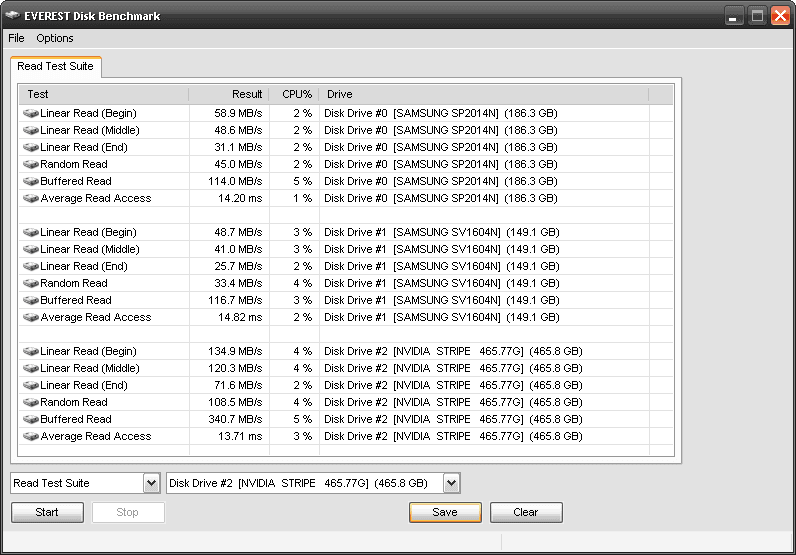Select the 31.1 MB/s result cell
The image size is (796, 555).
point(238,147)
